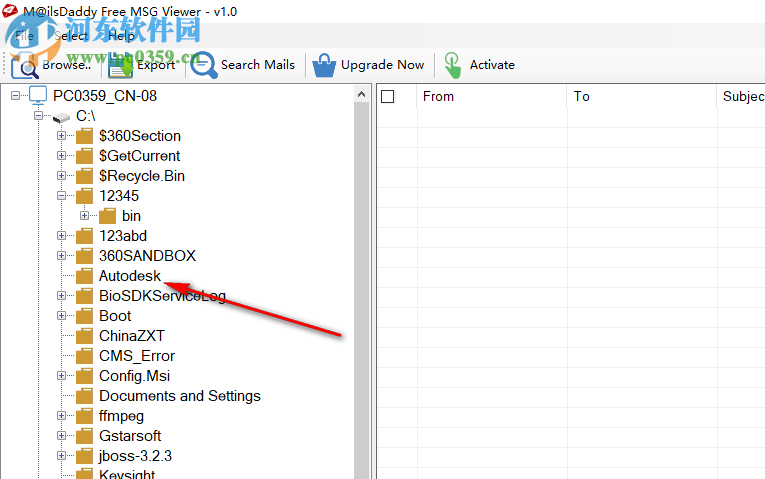Screen dimensions: 765x479
Task: Click the 123abd folder icon
Action: (84, 236)
